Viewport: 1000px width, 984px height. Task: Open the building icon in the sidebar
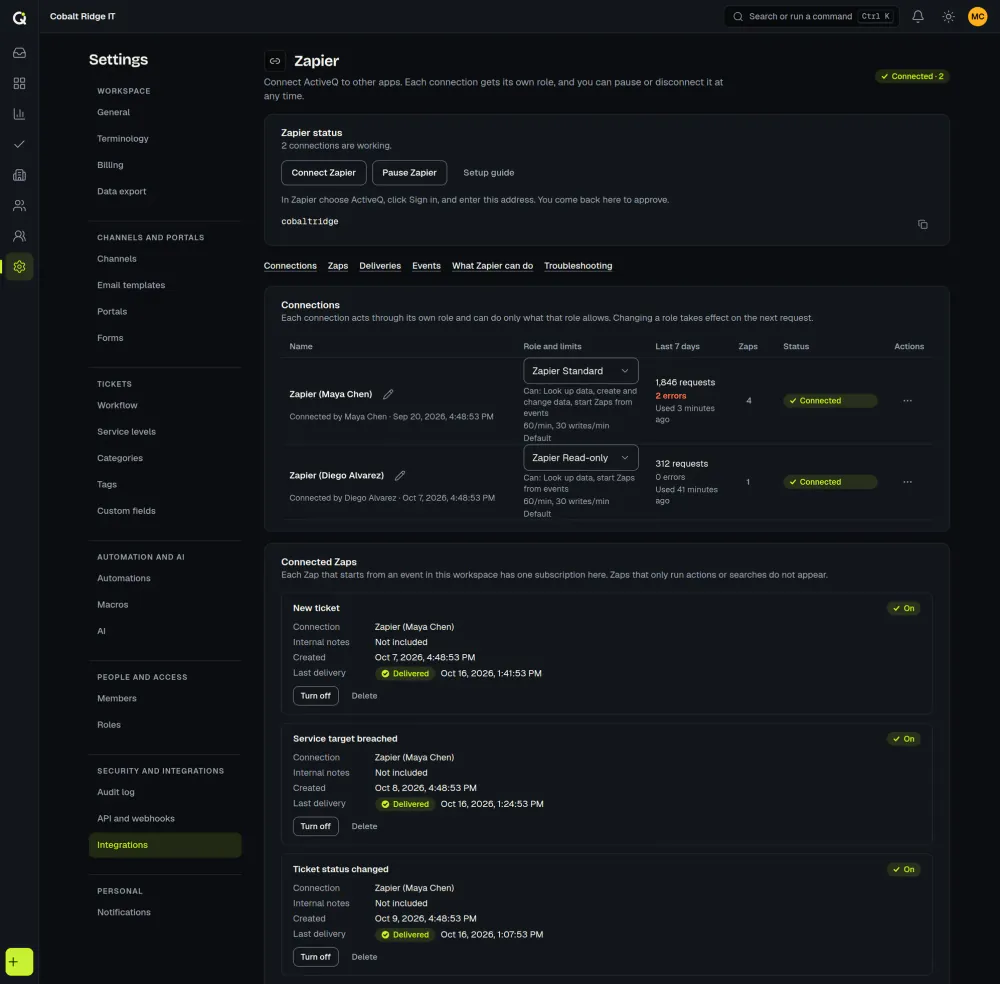tap(19, 175)
